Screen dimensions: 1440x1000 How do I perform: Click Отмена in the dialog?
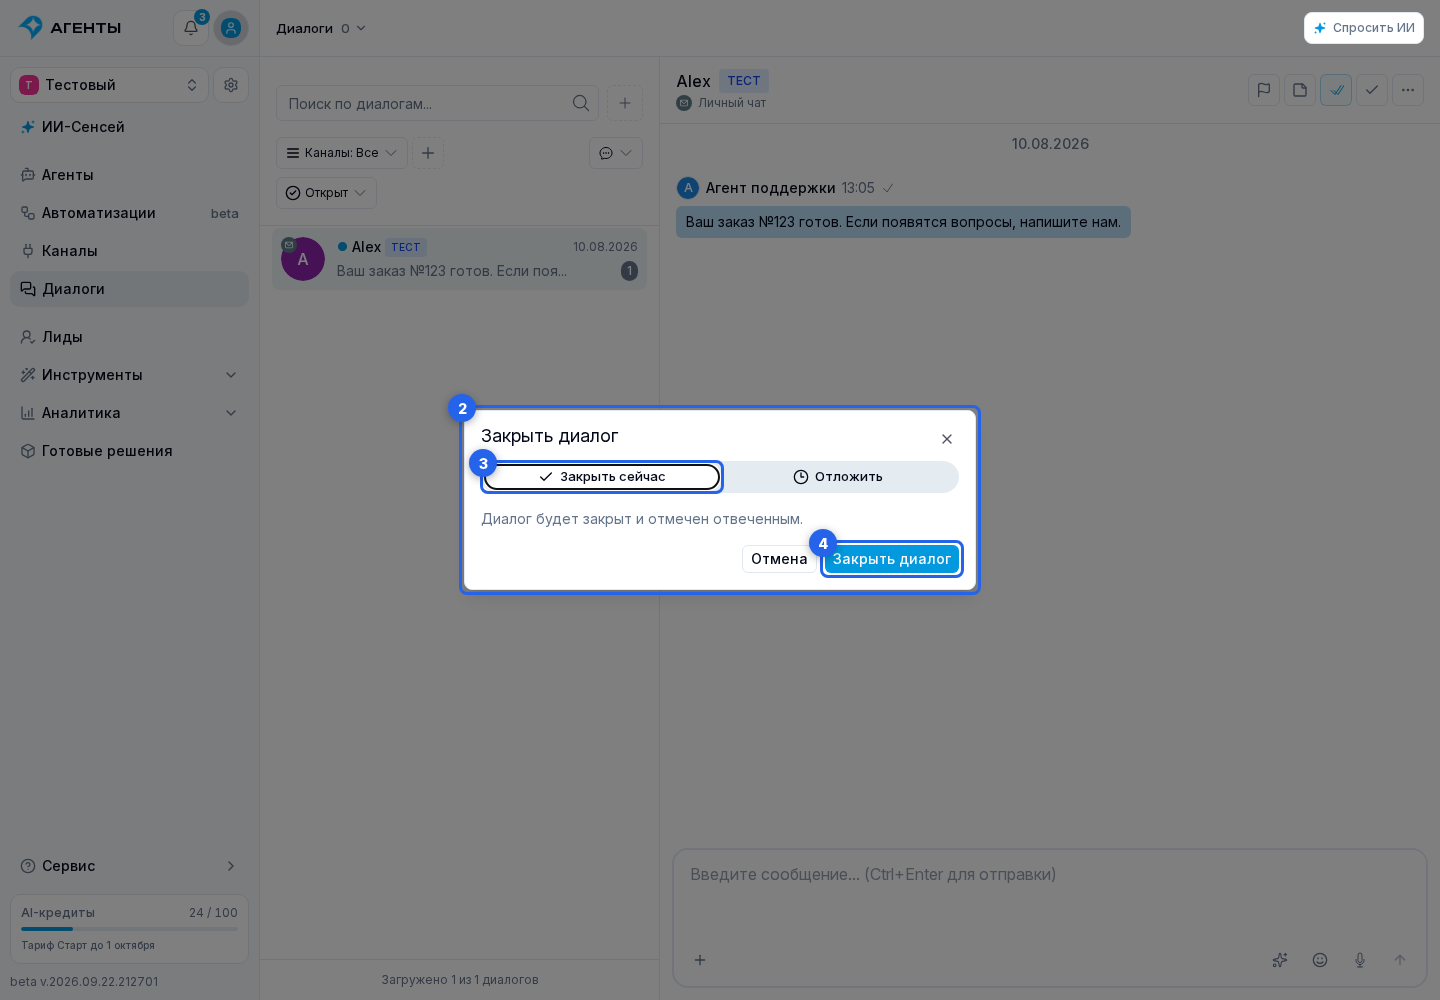tap(779, 559)
